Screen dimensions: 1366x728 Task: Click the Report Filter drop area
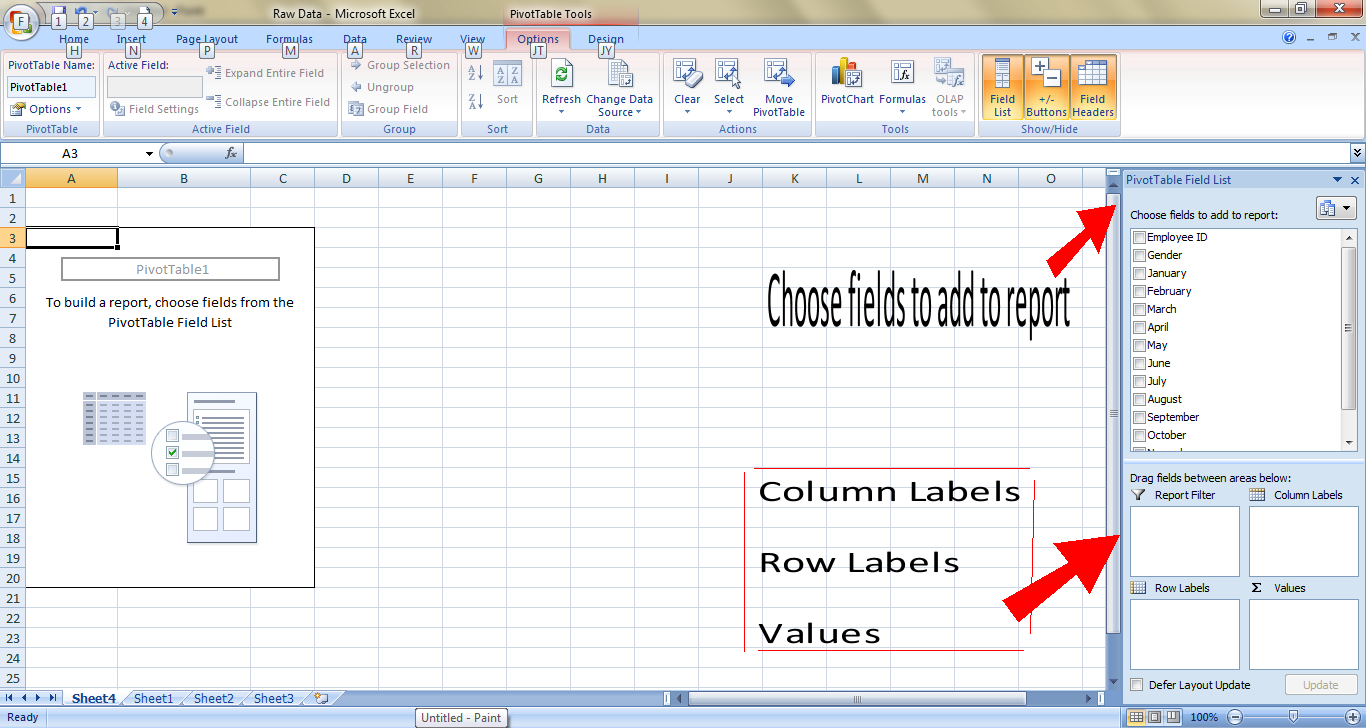[x=1184, y=541]
